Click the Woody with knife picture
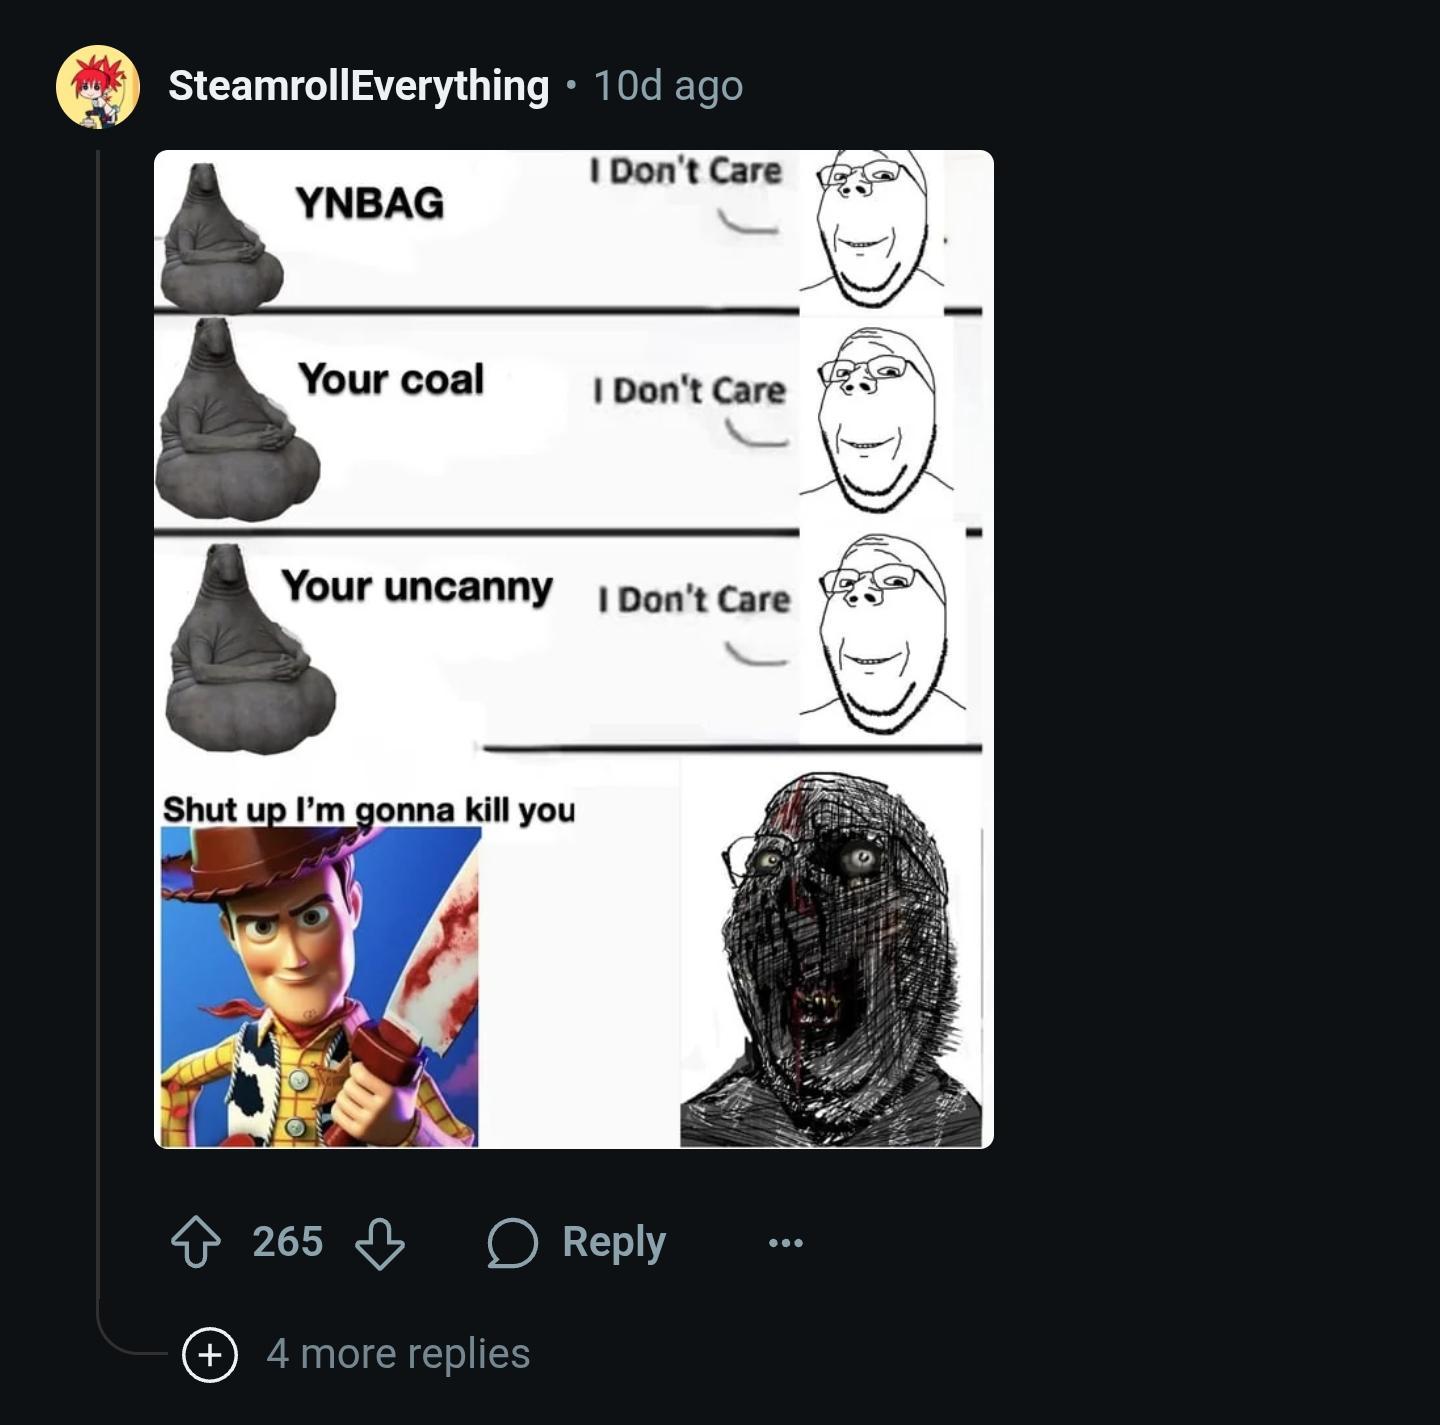Viewport: 1440px width, 1425px height. click(320, 986)
